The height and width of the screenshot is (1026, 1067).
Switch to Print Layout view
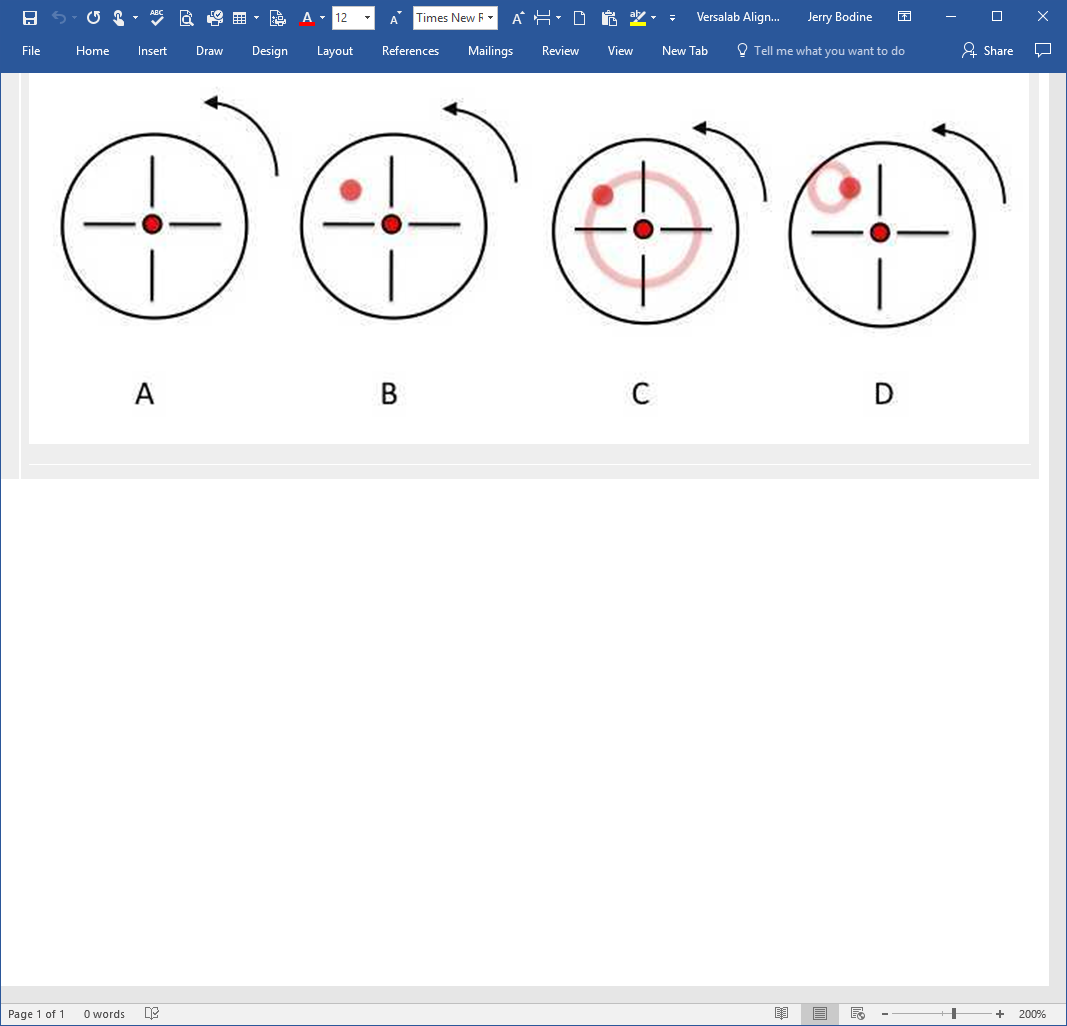(x=819, y=1014)
